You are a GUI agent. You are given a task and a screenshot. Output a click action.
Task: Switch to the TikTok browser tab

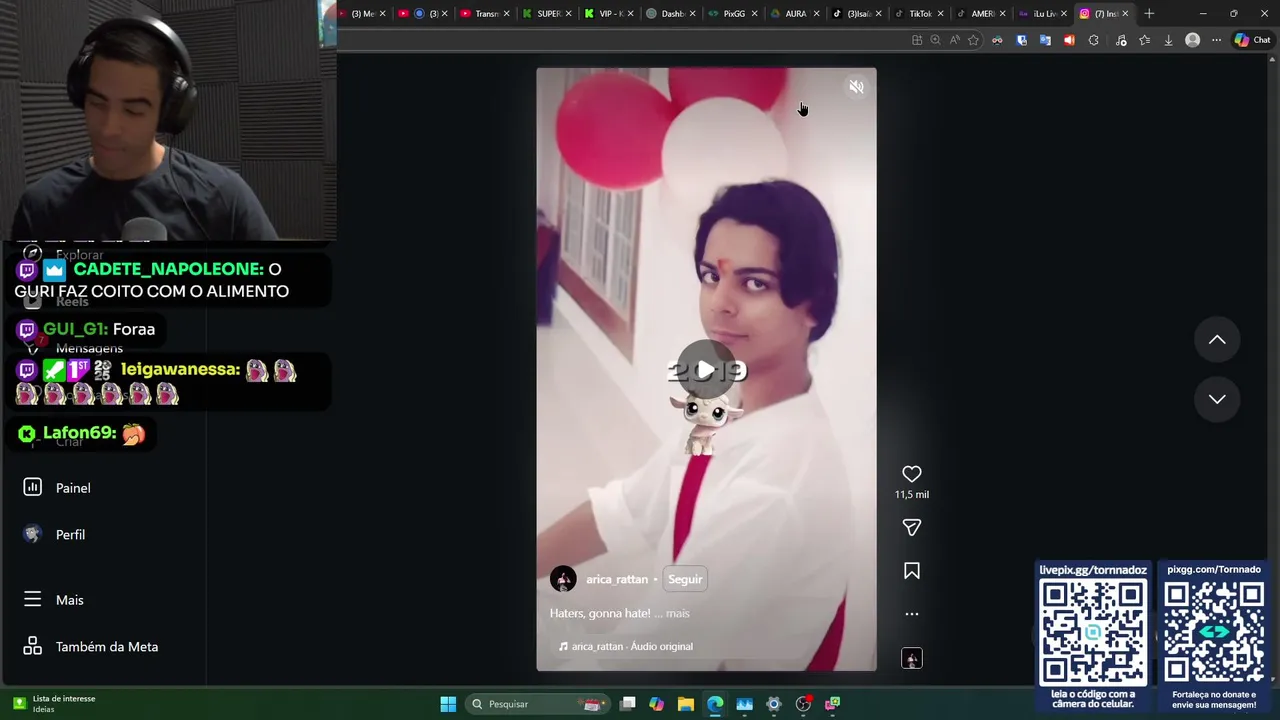click(x=920, y=14)
